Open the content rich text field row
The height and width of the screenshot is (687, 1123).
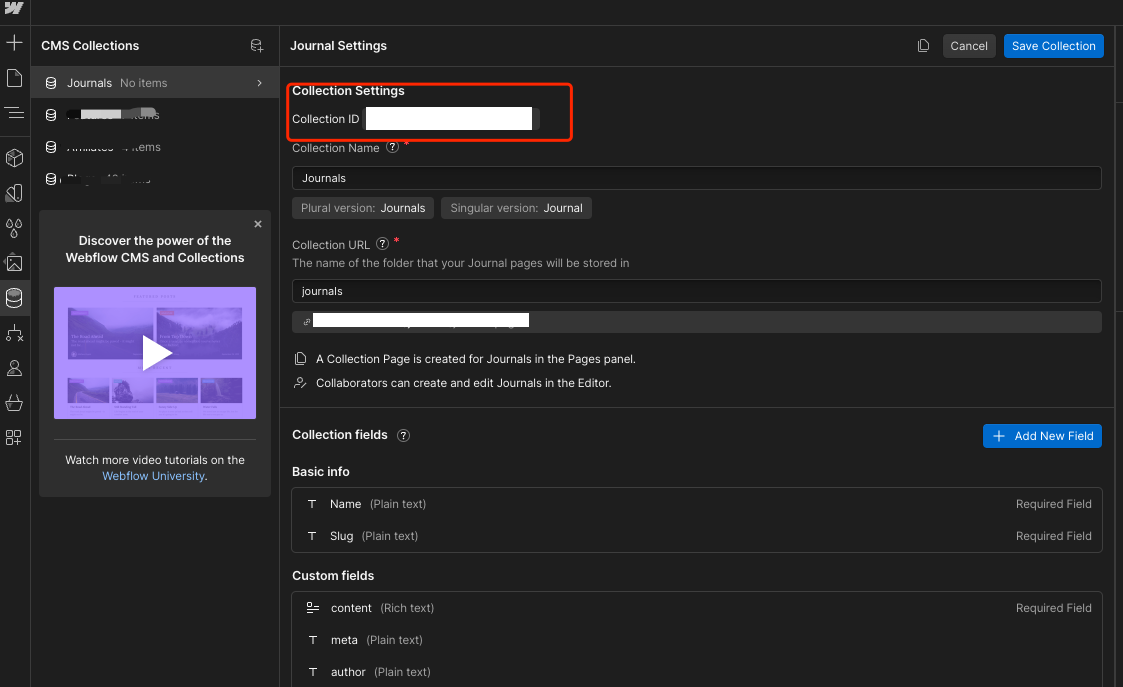(696, 607)
